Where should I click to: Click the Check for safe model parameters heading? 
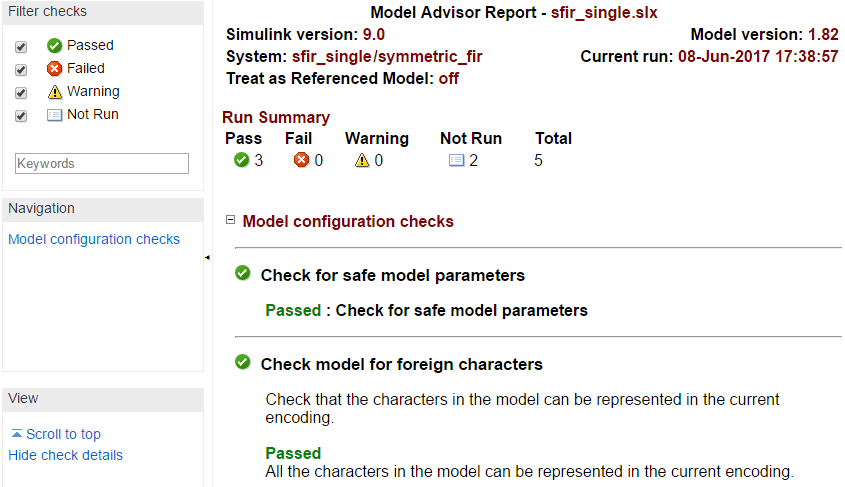(x=393, y=275)
